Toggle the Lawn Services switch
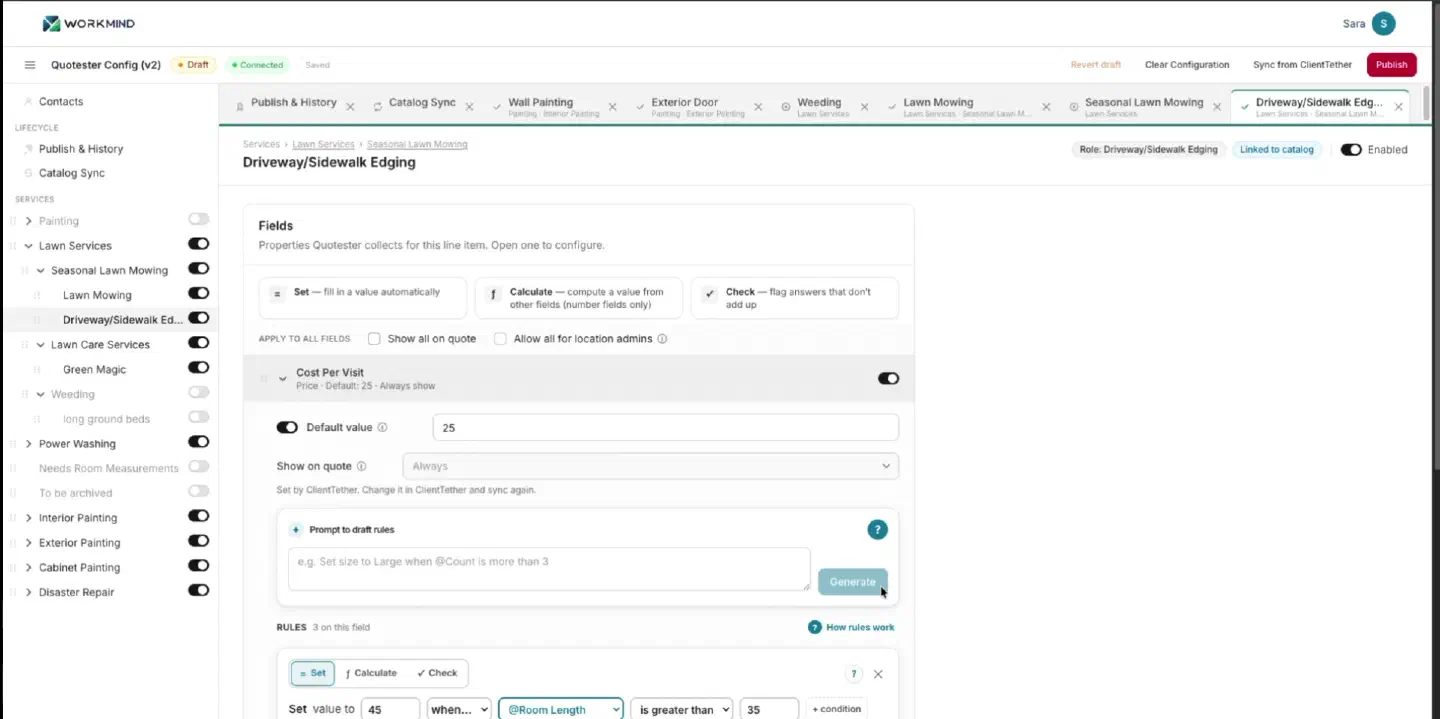1440x719 pixels. 199,244
